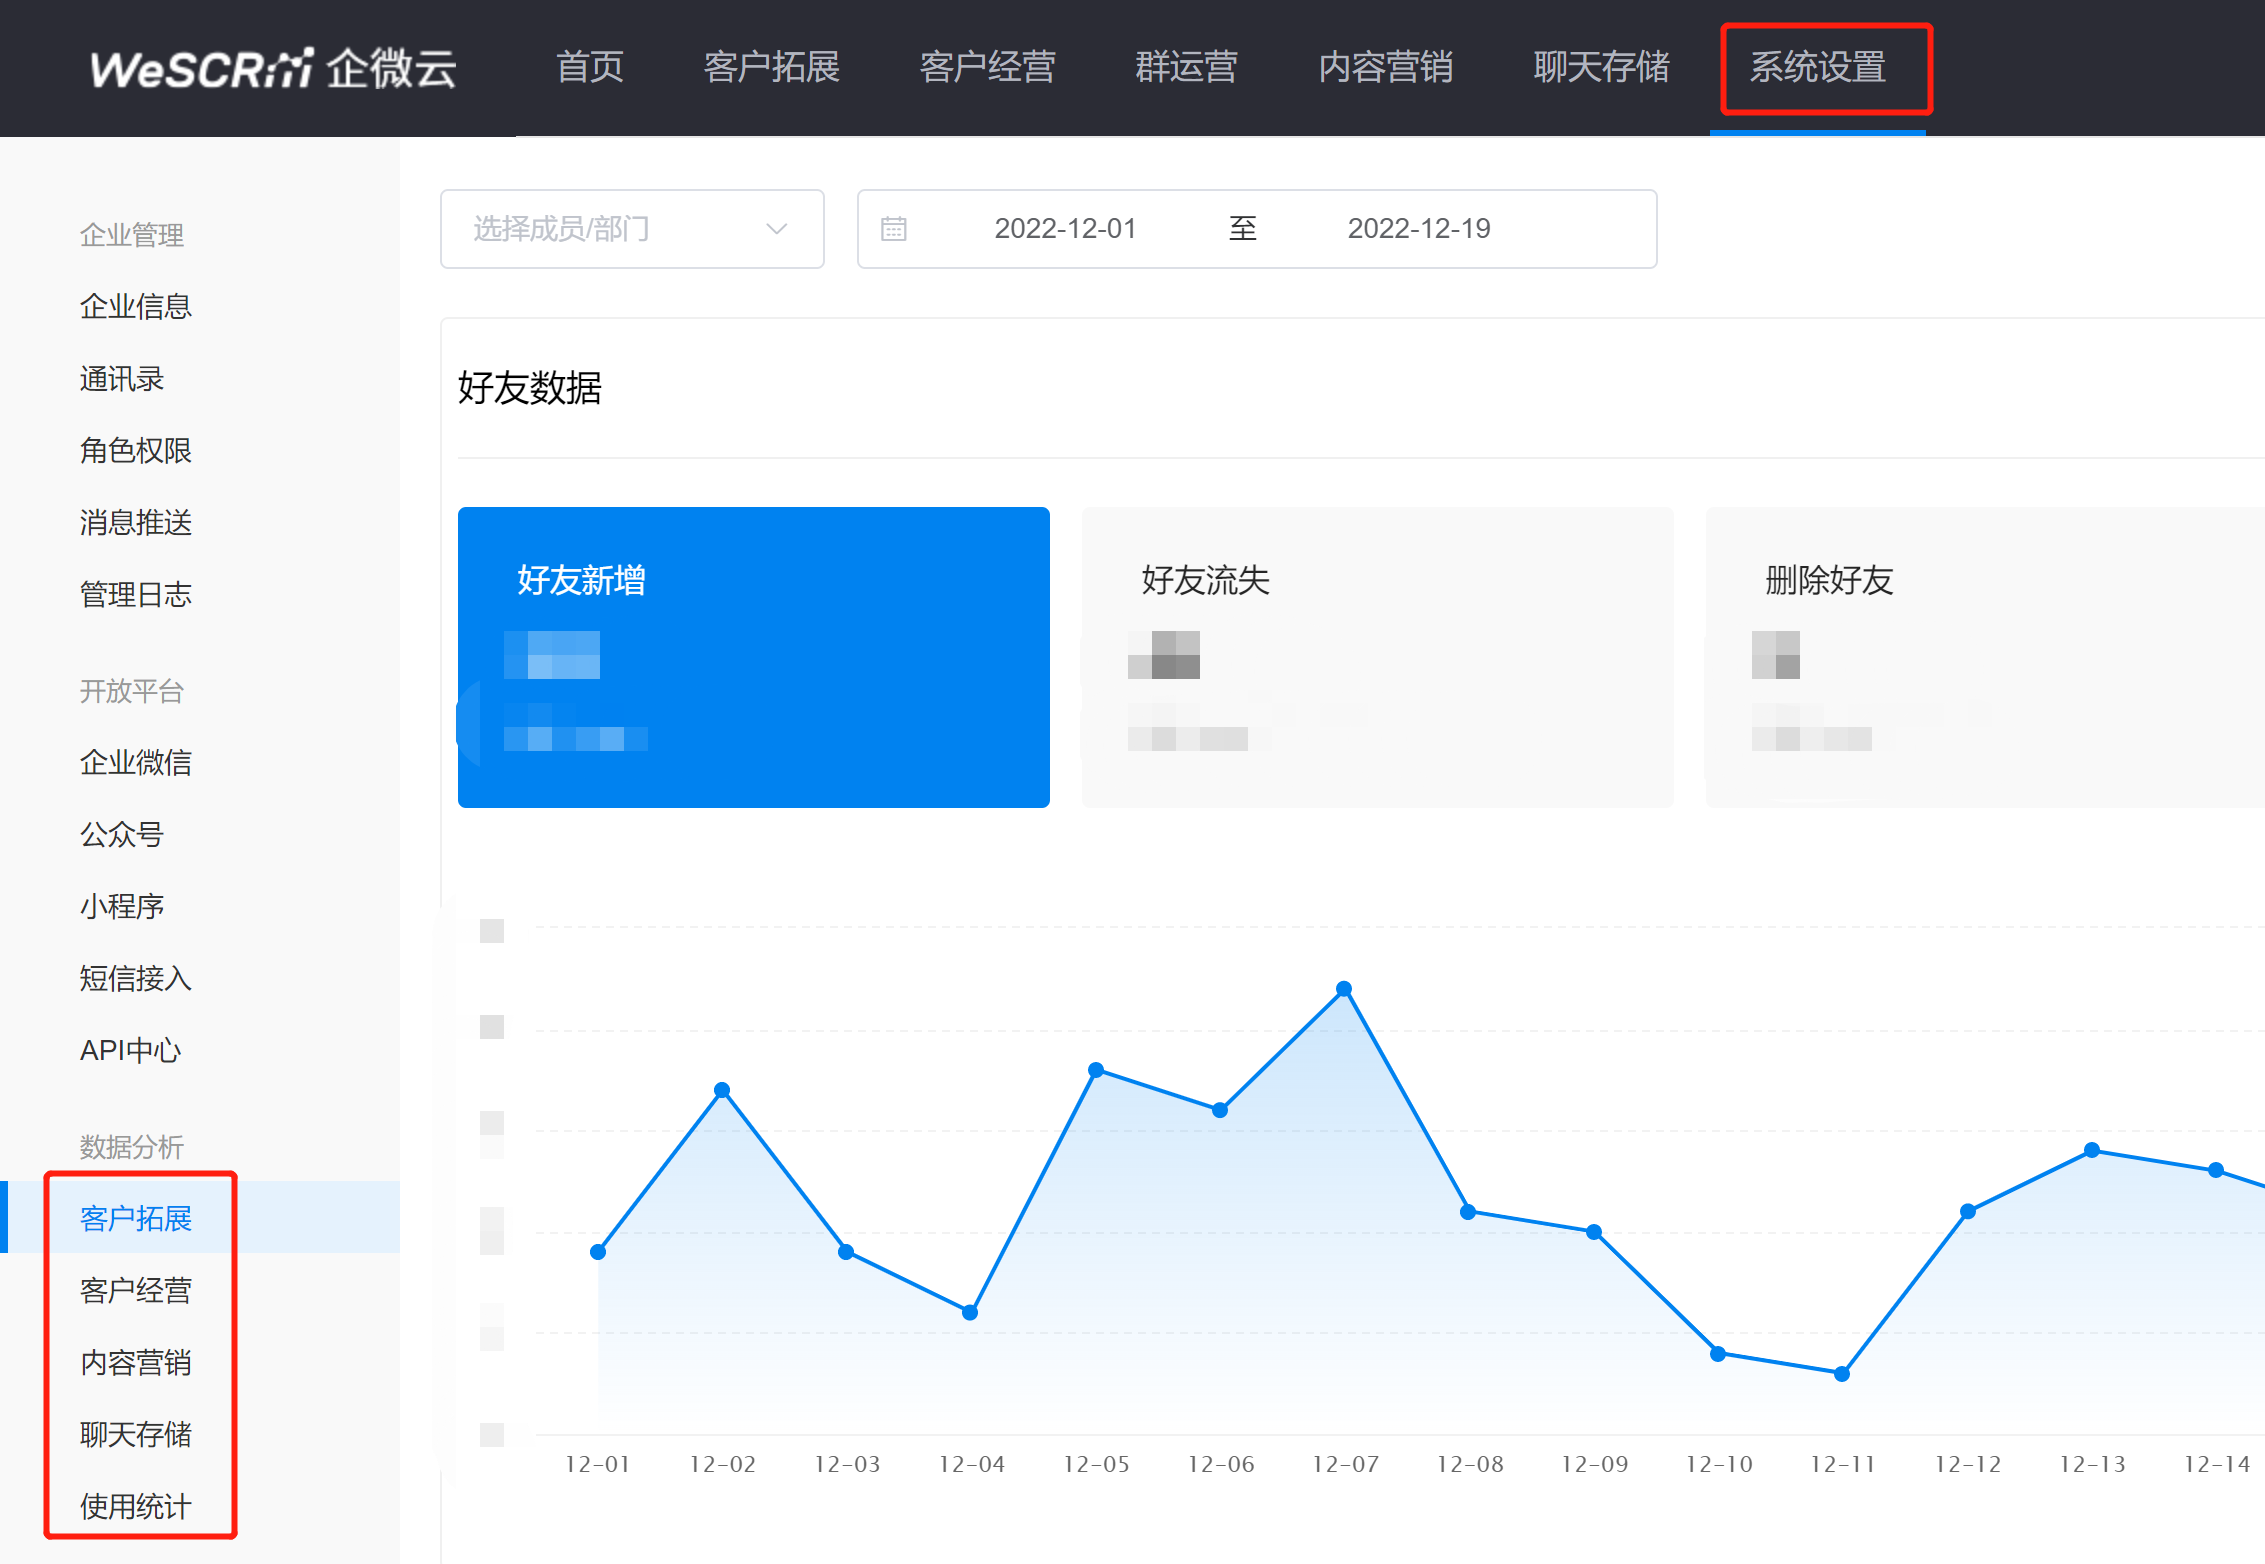
Task: Click the calendar icon in date range
Action: [x=893, y=229]
